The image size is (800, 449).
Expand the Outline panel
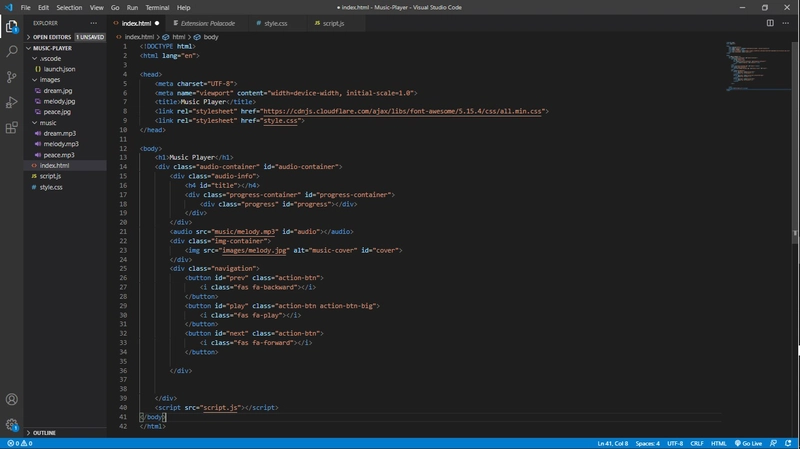(44, 433)
